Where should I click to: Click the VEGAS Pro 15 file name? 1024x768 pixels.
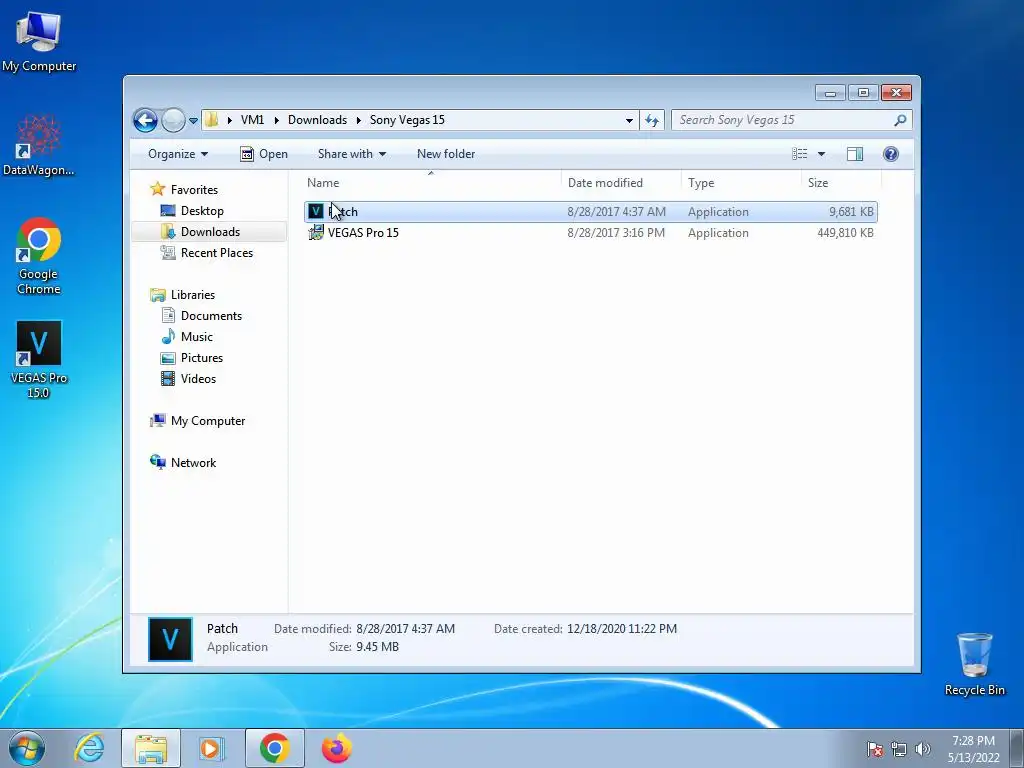[x=363, y=233]
